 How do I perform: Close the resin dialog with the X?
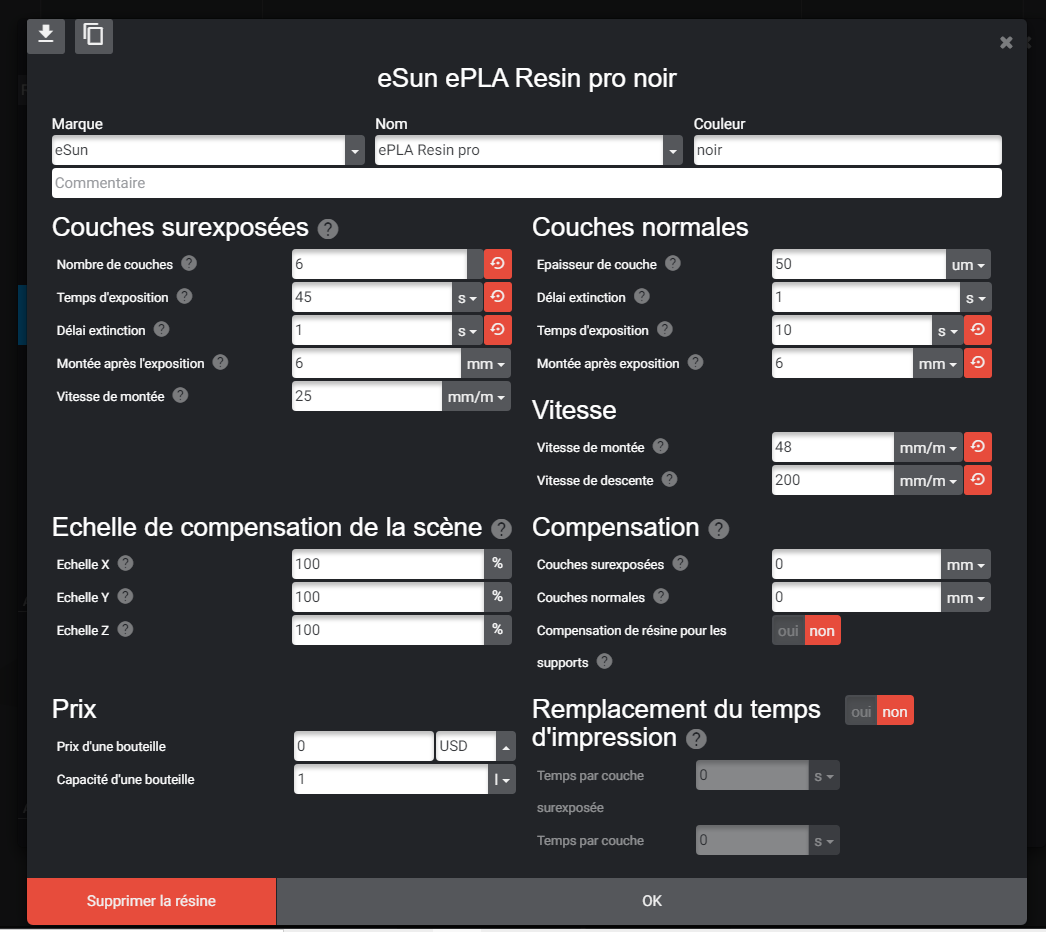1006,43
